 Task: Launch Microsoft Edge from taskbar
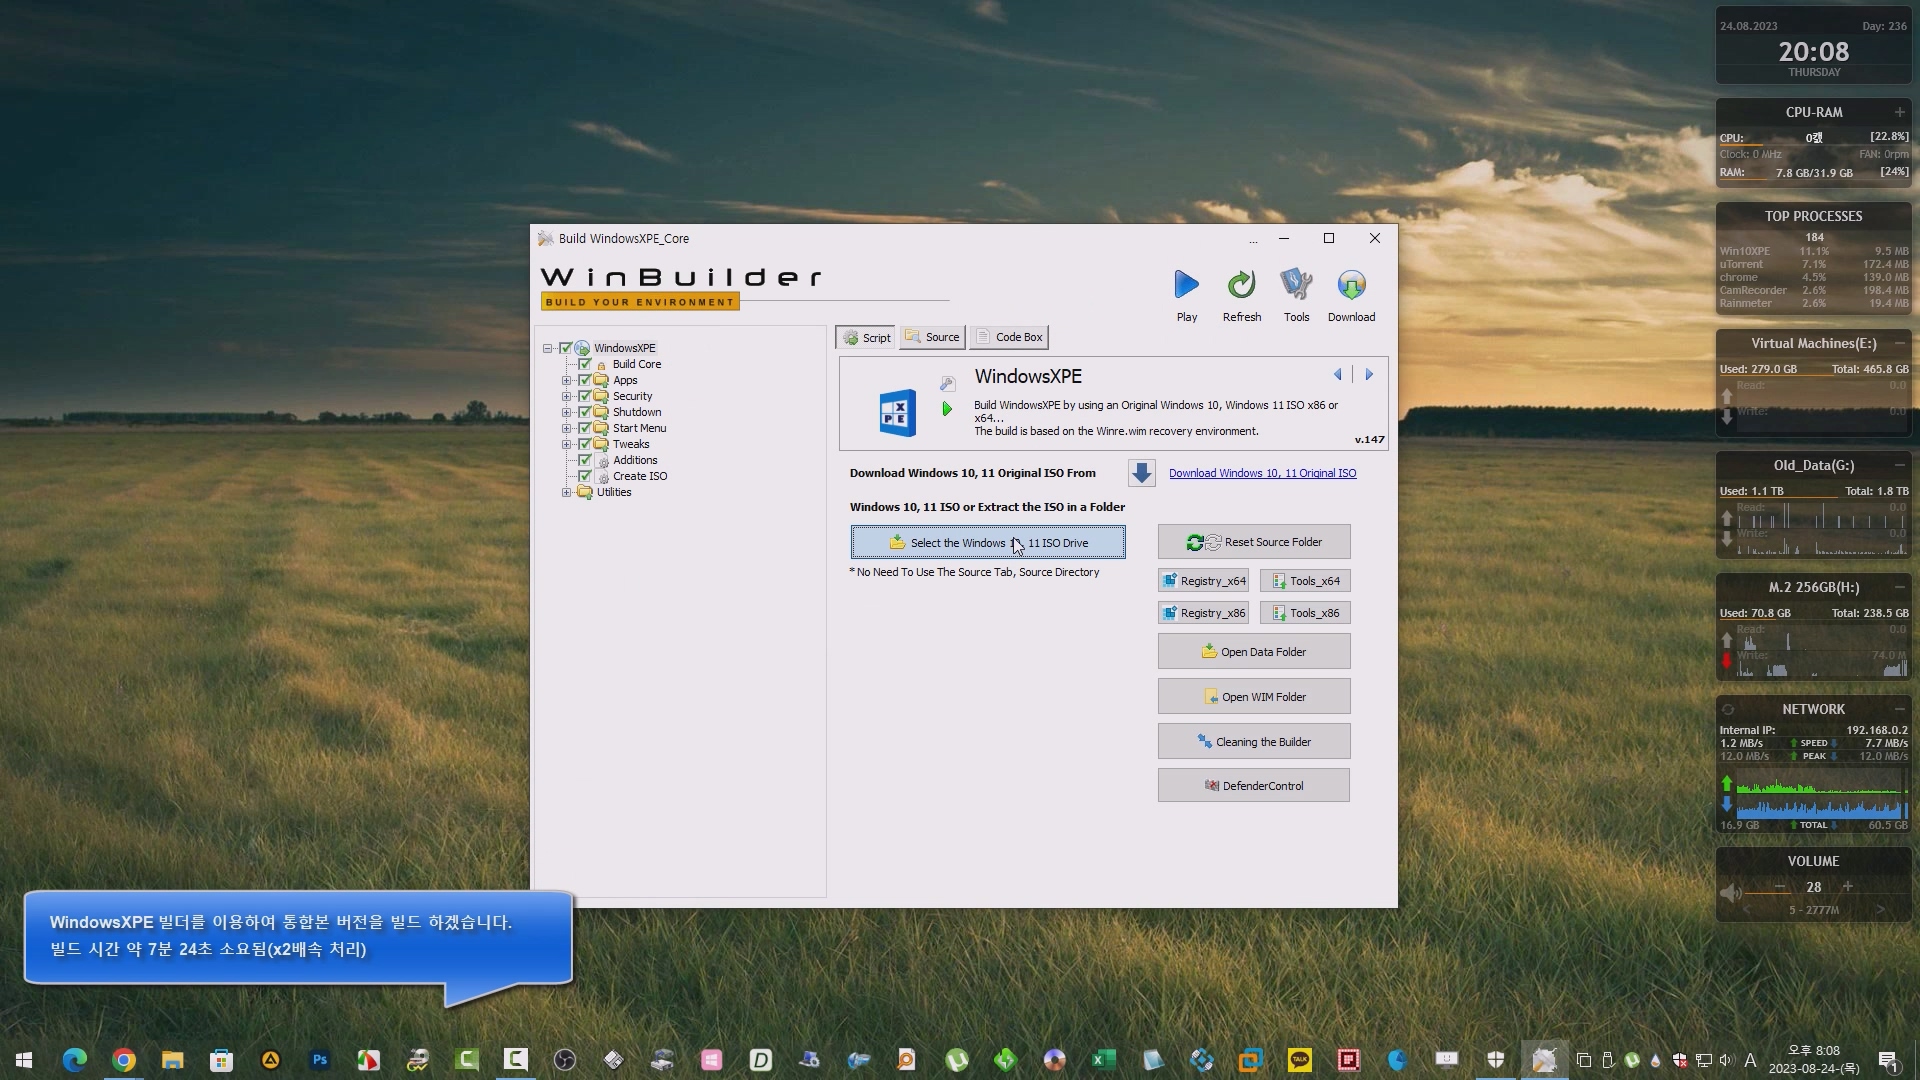click(74, 1060)
